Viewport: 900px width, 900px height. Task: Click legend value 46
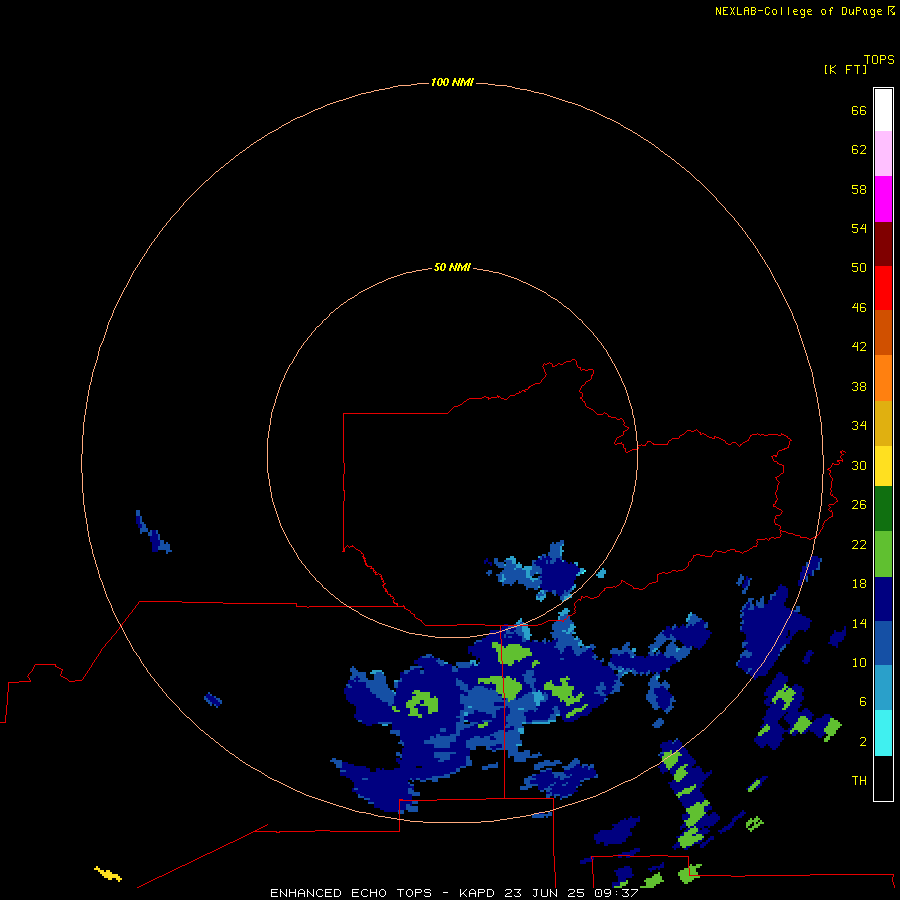coord(859,307)
